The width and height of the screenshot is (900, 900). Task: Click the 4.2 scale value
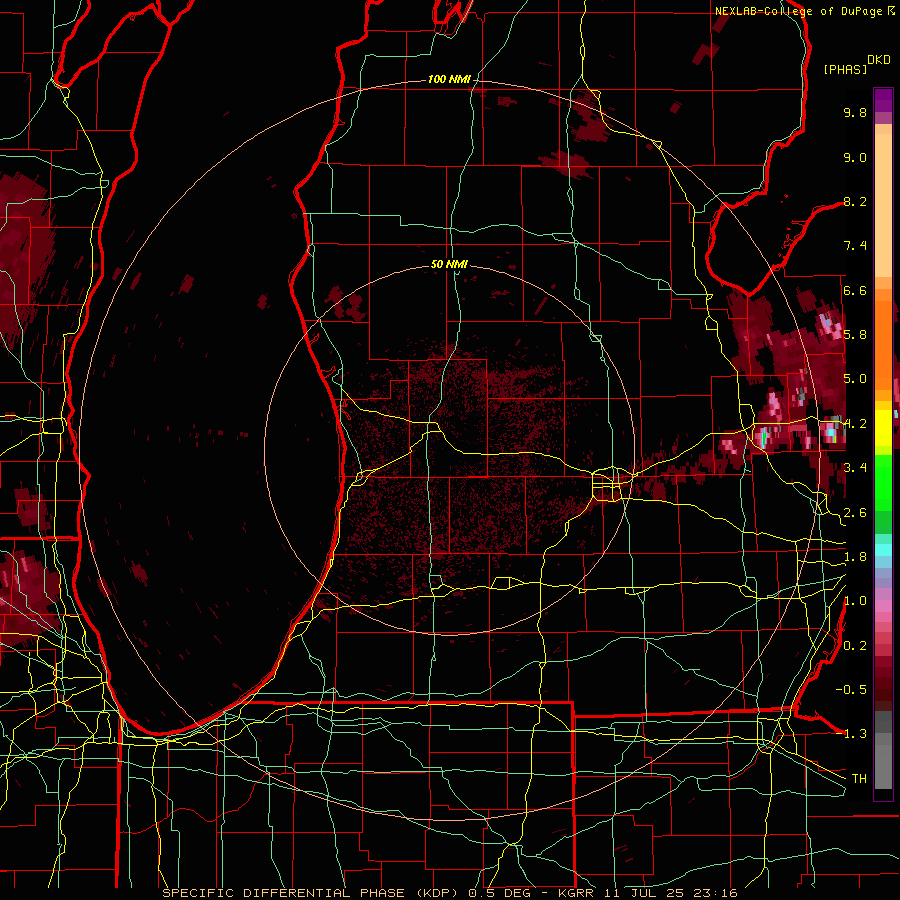pyautogui.click(x=855, y=424)
